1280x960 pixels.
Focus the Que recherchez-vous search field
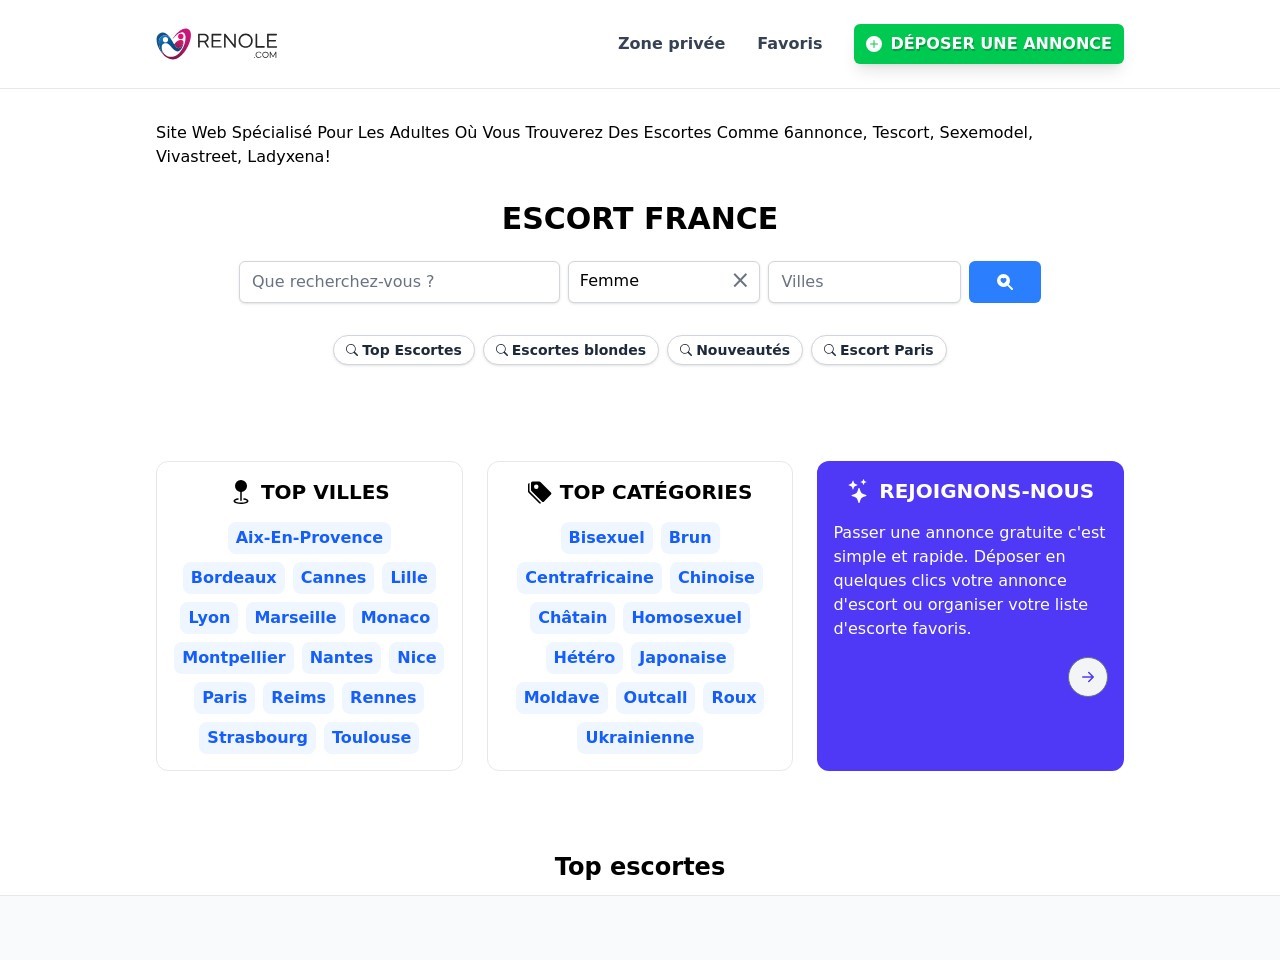tap(399, 282)
